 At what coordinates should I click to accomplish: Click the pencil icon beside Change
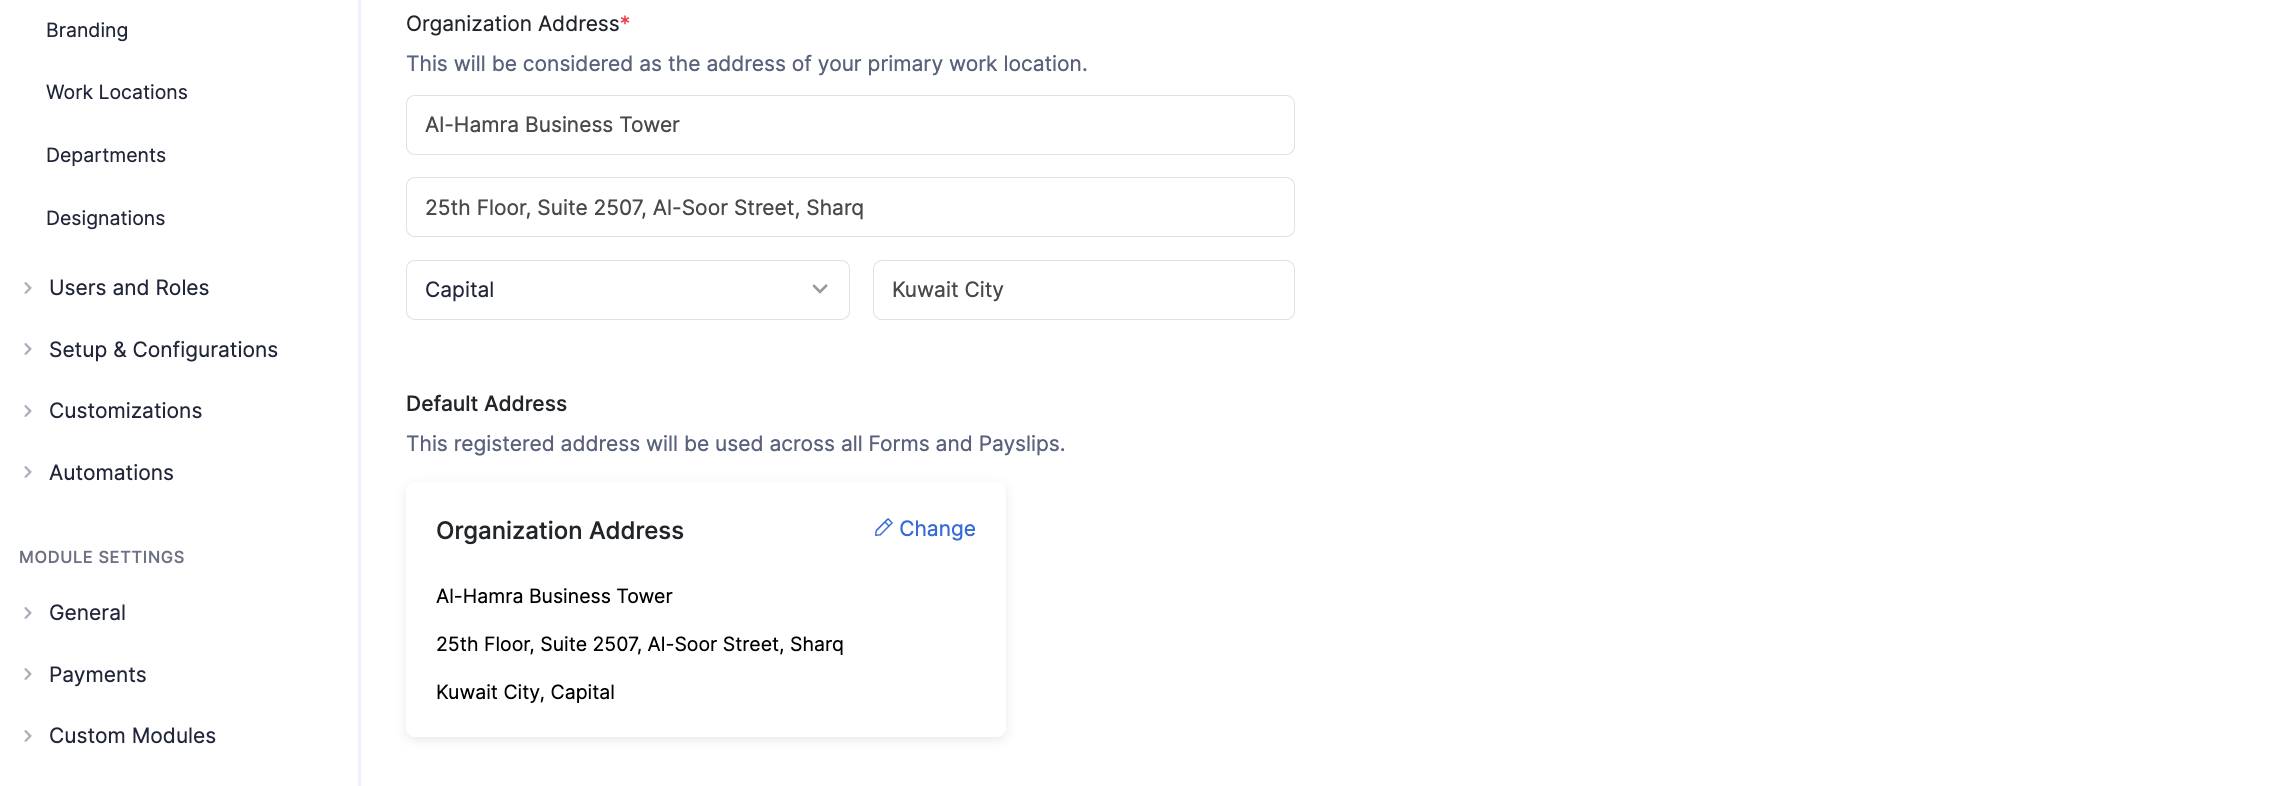pyautogui.click(x=883, y=528)
